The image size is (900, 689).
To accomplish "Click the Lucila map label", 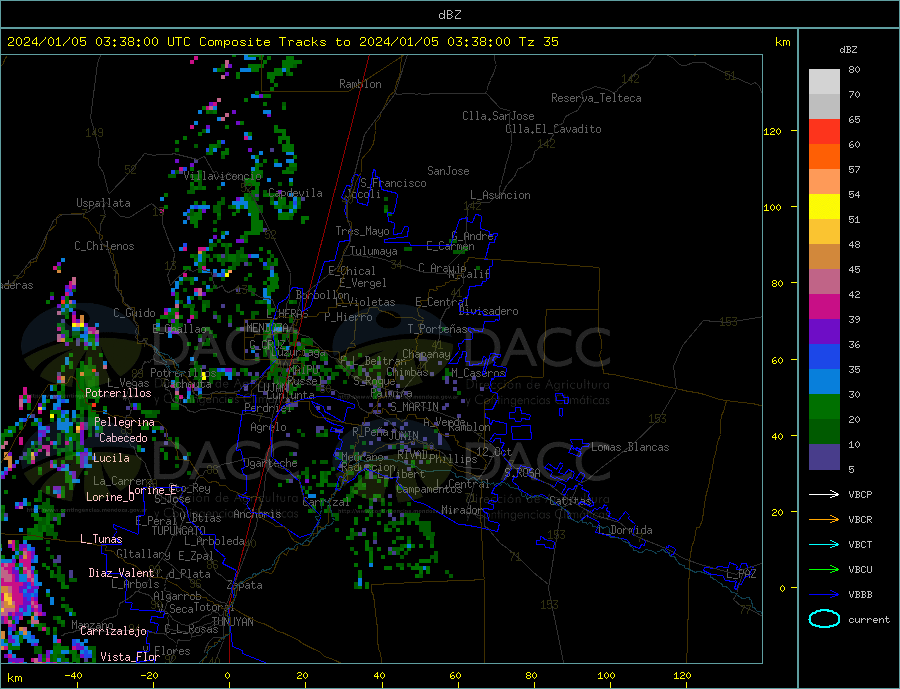I will tap(111, 458).
